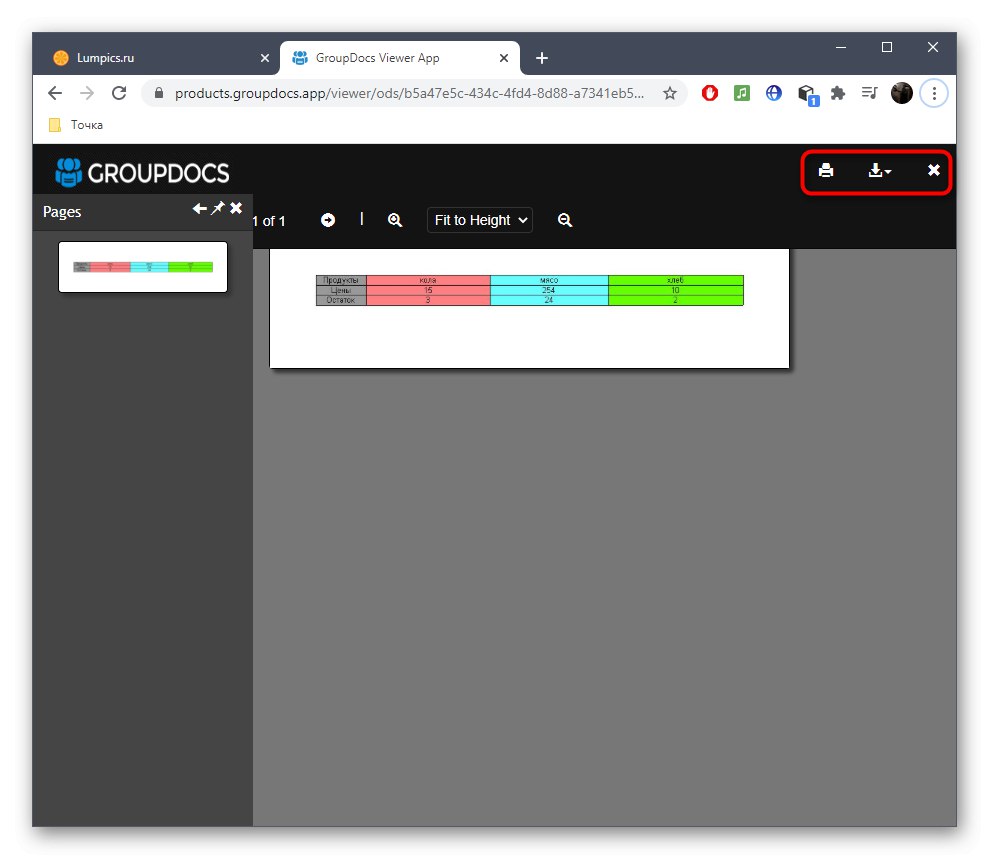989x859 pixels.
Task: Click the '1 of 1' page indicator
Action: click(269, 221)
